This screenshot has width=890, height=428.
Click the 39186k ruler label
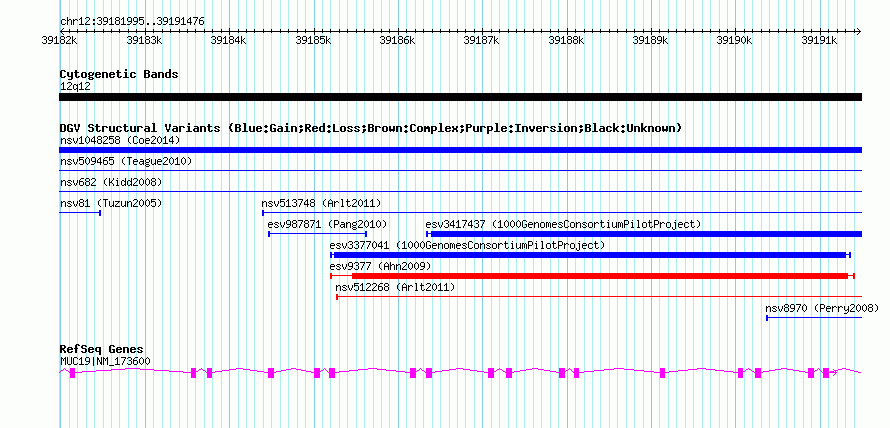(397, 40)
